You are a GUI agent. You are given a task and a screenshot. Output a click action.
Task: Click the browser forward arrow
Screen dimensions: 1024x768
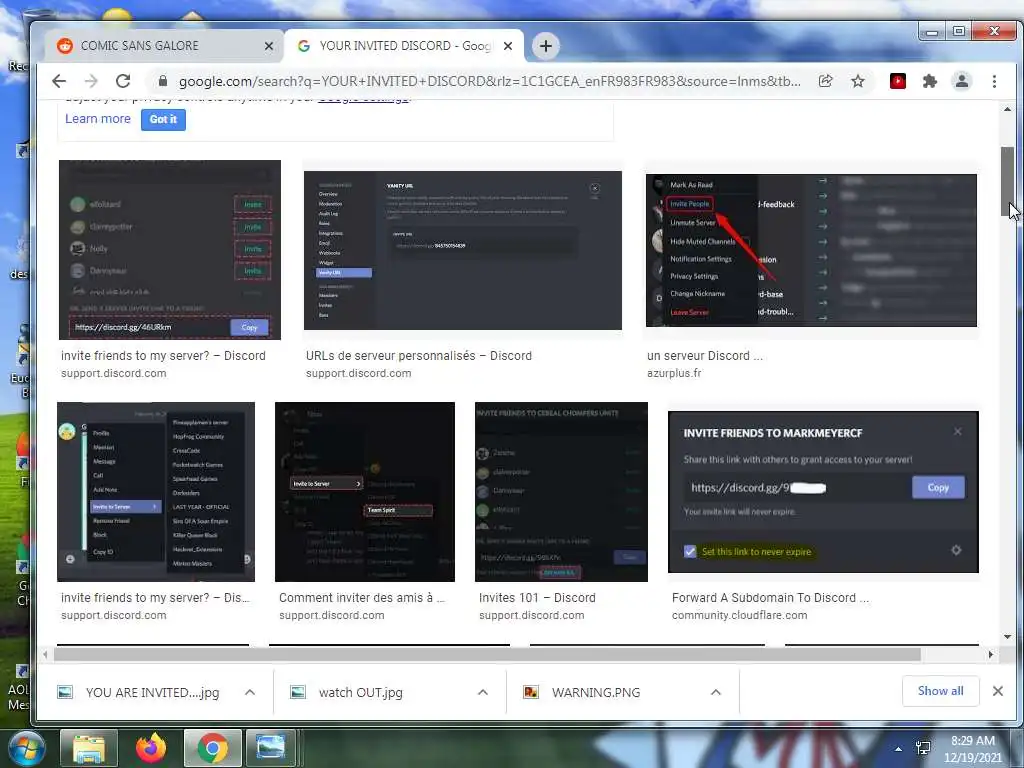pos(91,81)
